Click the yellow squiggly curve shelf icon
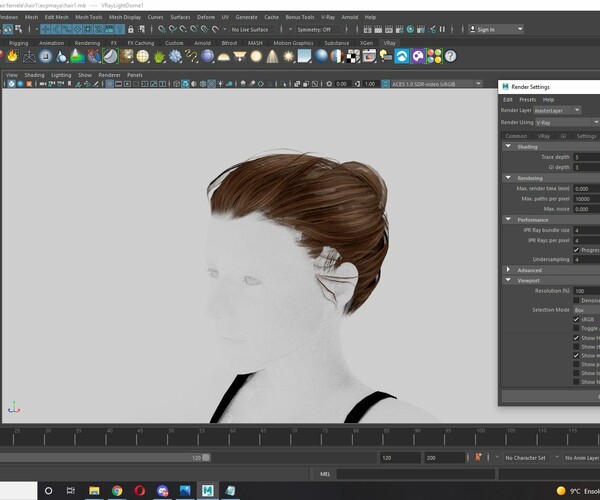600x500 pixels. pos(191,56)
